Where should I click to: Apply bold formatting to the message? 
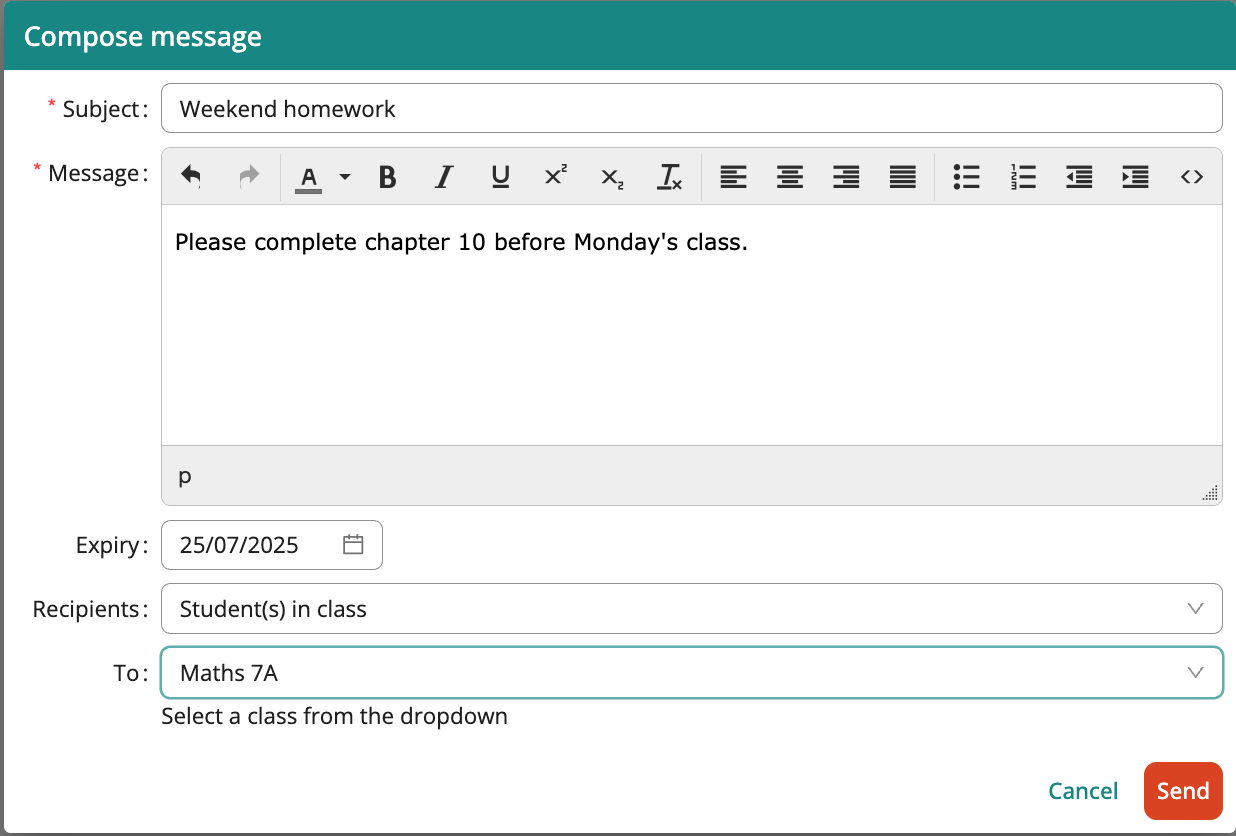tap(387, 176)
